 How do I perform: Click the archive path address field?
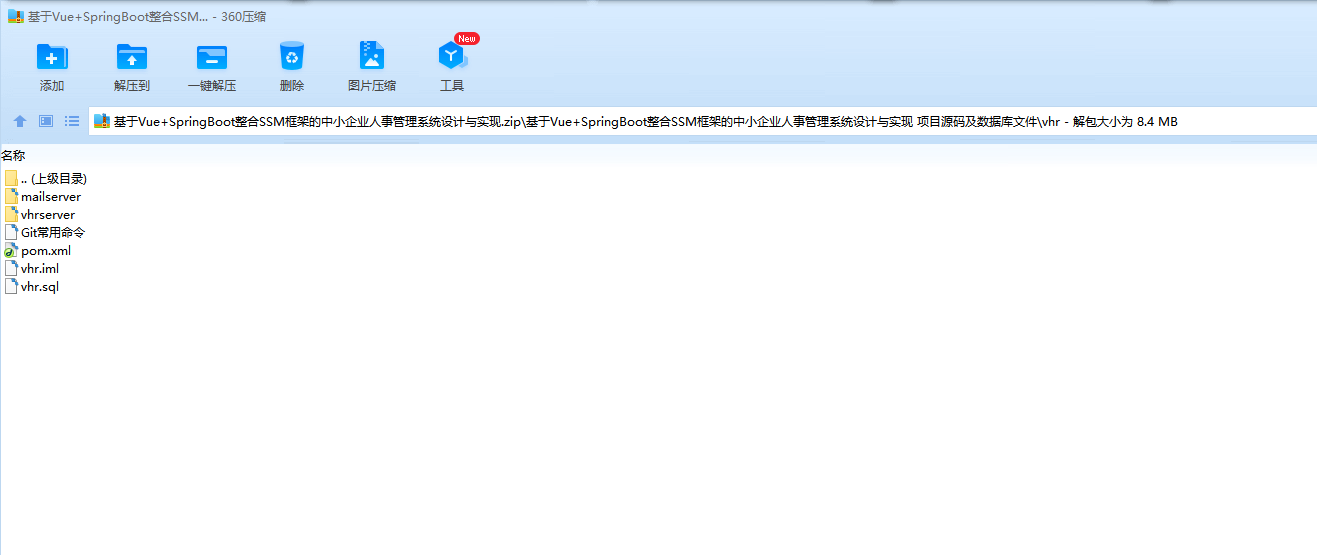(703, 121)
